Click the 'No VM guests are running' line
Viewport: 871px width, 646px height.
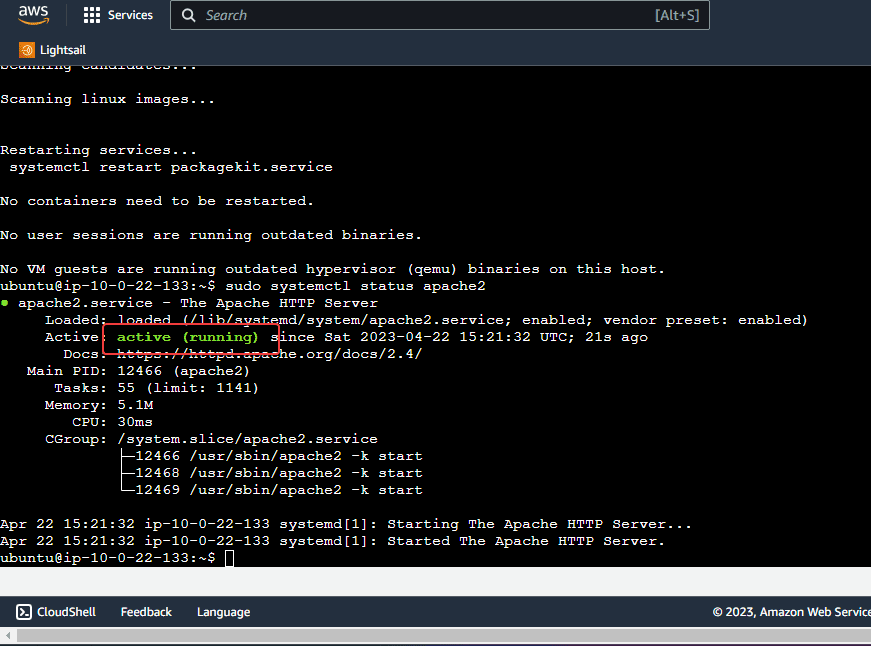[333, 269]
